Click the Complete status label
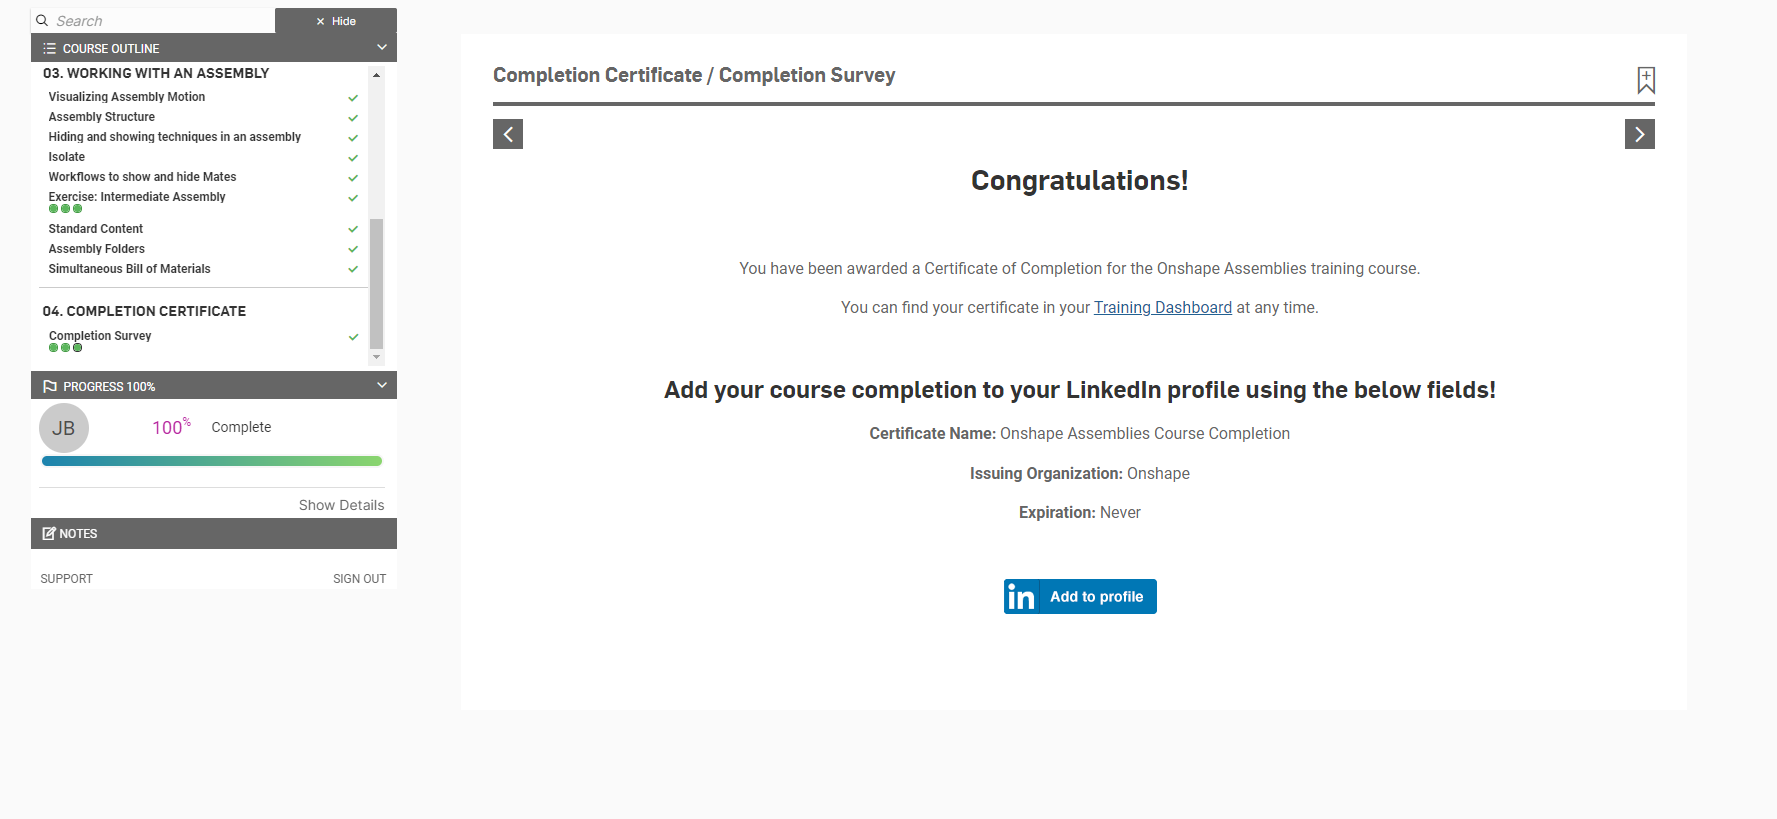This screenshot has width=1777, height=819. click(241, 427)
